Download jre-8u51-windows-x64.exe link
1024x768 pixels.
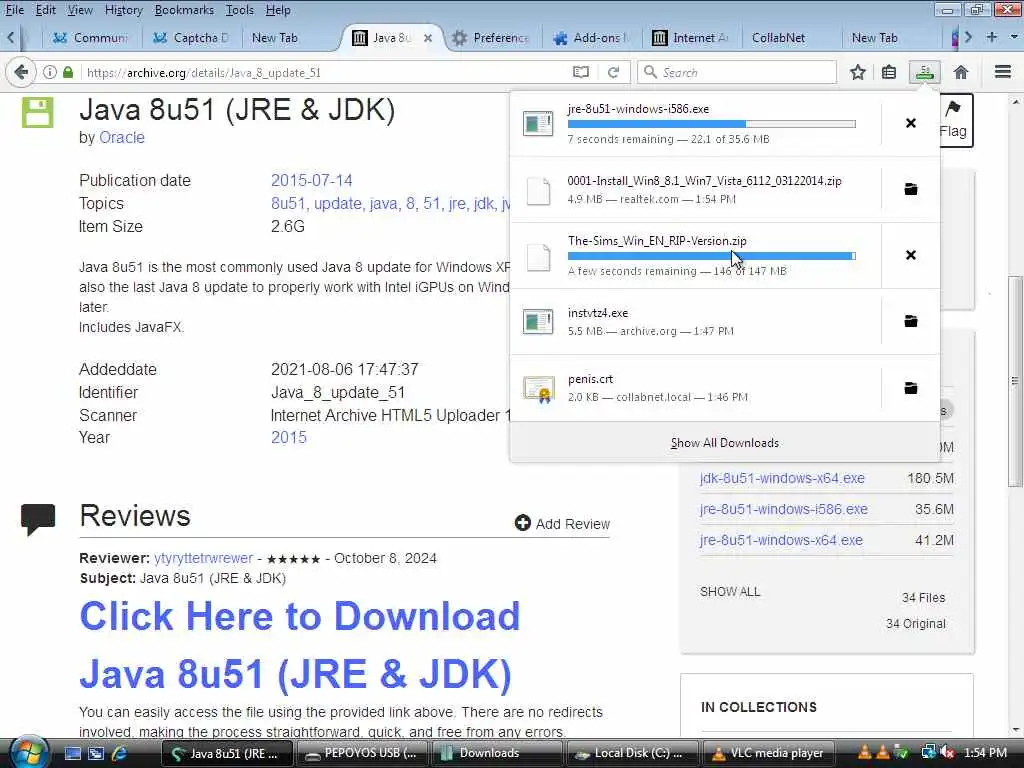click(781, 540)
